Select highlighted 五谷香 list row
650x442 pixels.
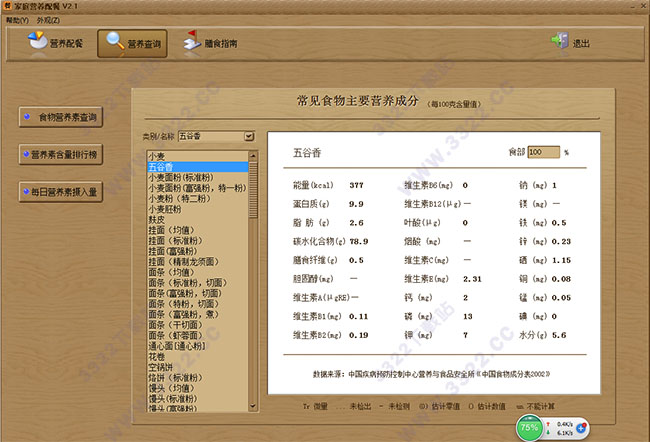[197, 167]
